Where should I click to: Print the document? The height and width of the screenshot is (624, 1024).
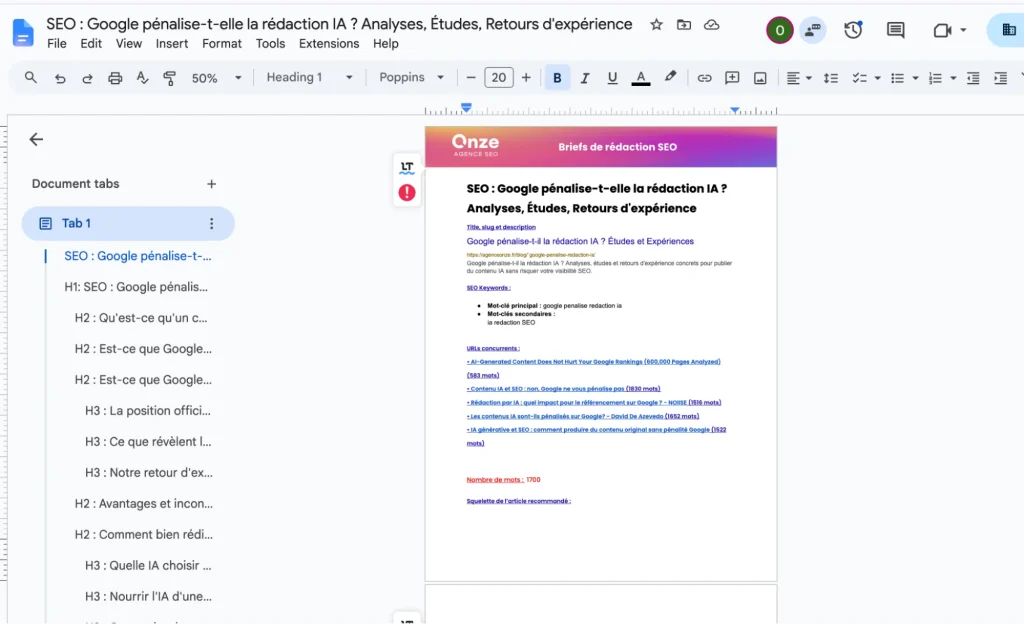coord(115,78)
